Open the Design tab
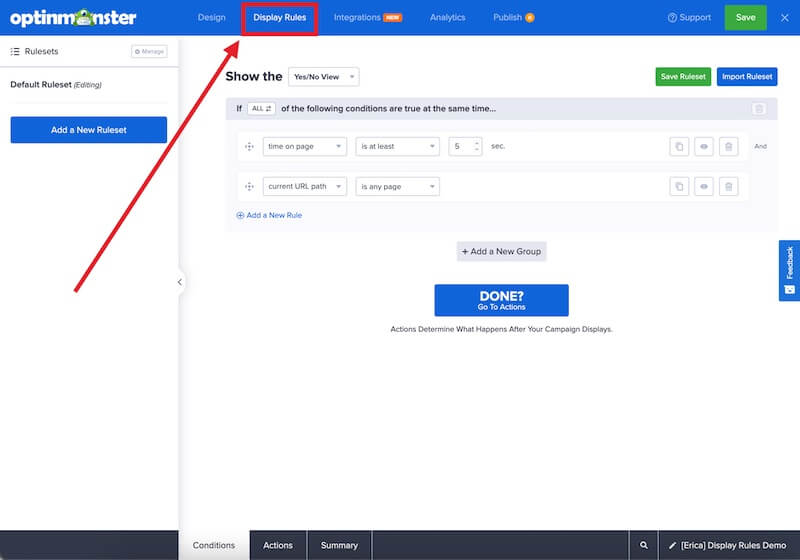800x560 pixels. tap(211, 17)
